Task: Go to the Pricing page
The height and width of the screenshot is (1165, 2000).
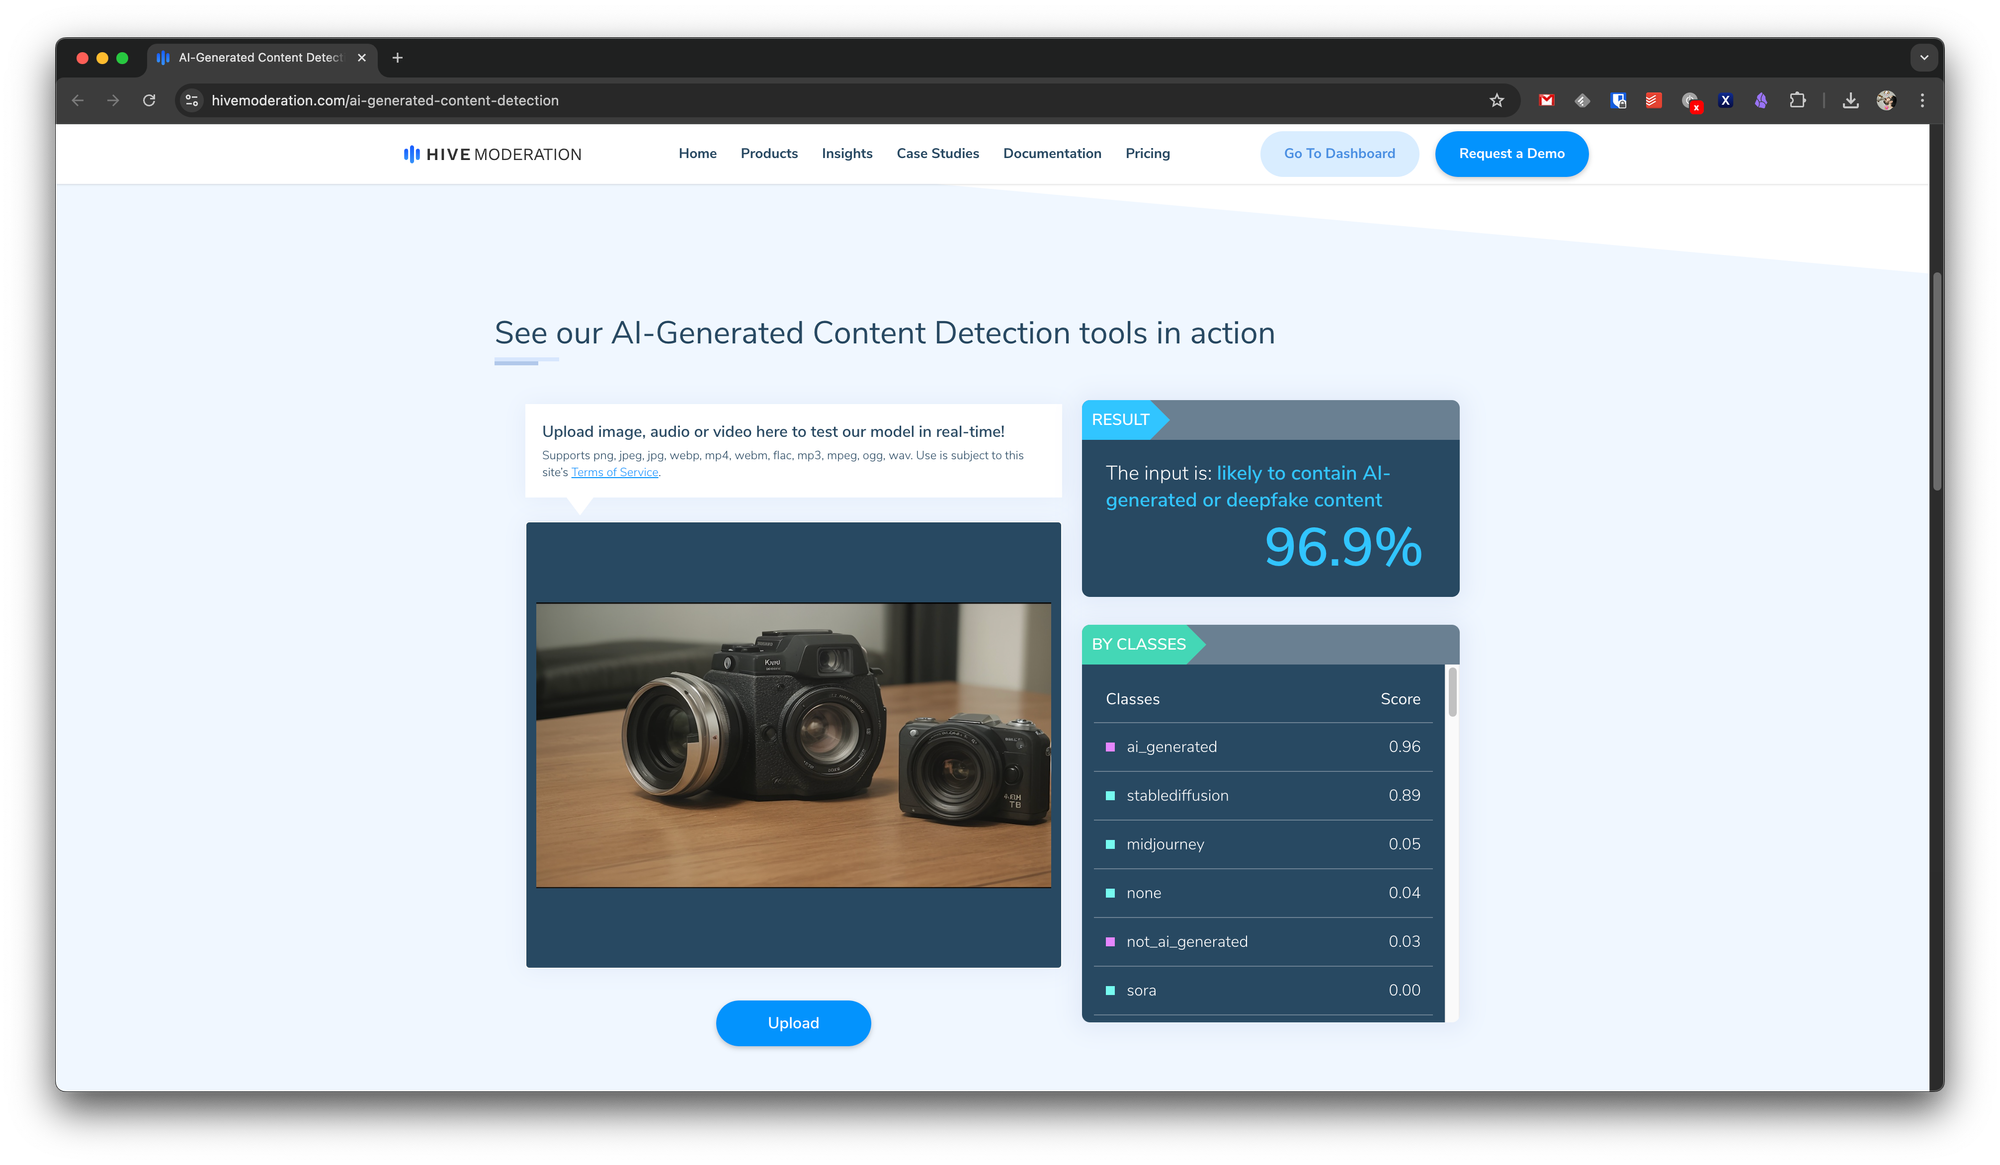Action: 1147,153
